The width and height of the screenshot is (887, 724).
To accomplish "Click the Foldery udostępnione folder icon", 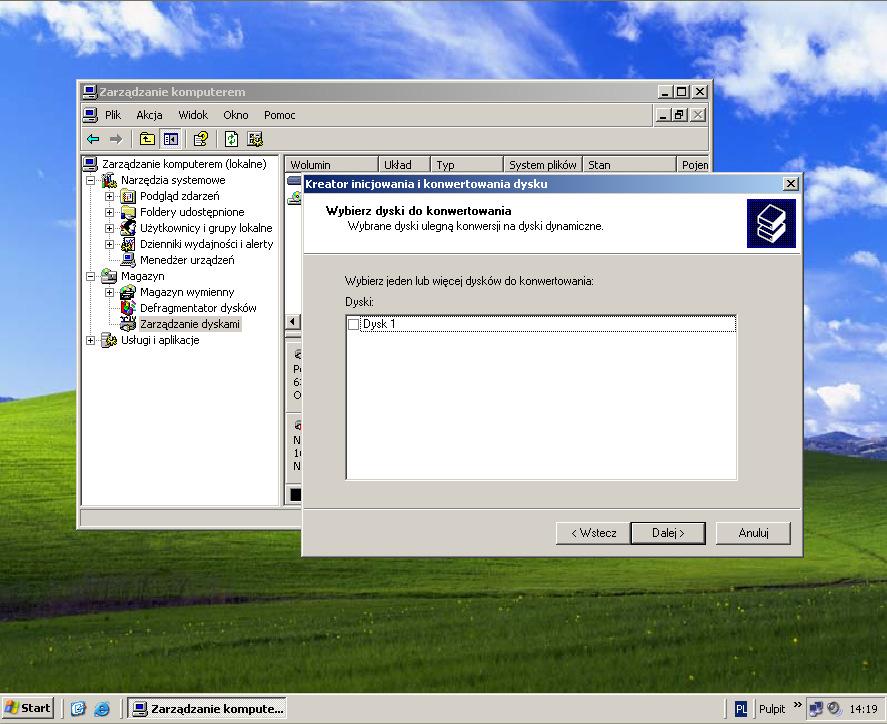I will click(x=128, y=212).
